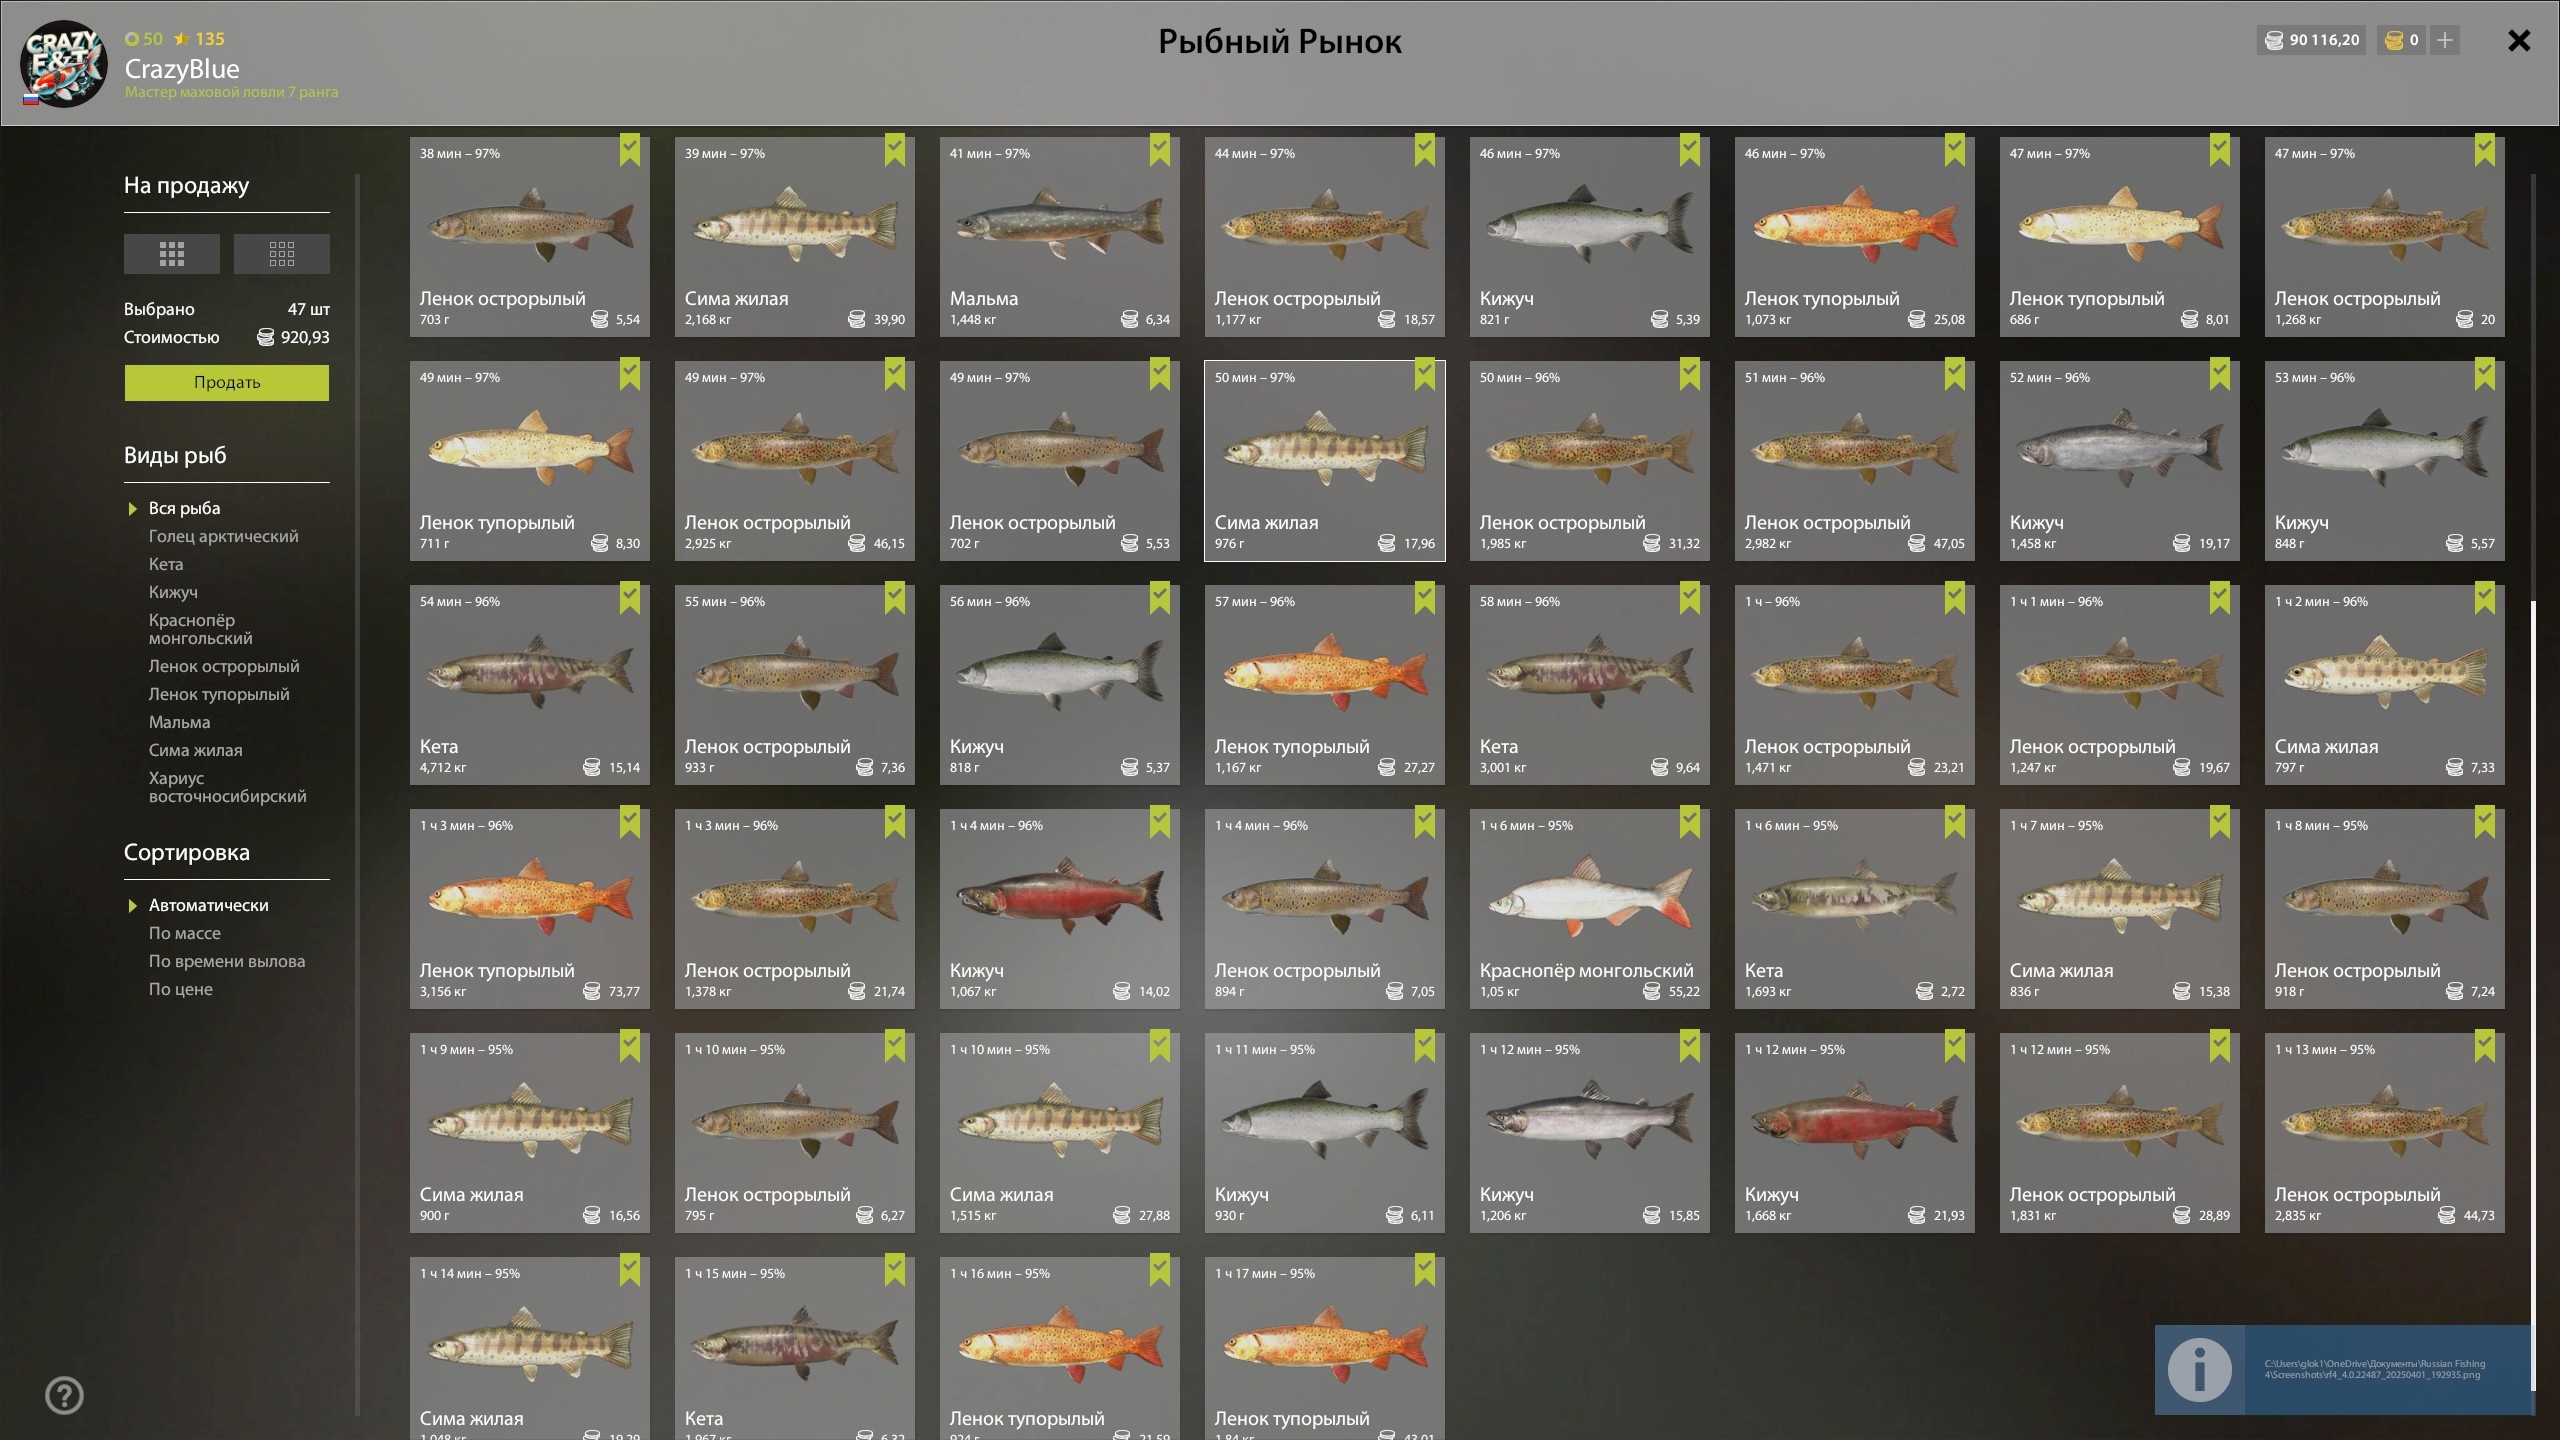Open the CrazyBlue player avatar

click(64, 64)
